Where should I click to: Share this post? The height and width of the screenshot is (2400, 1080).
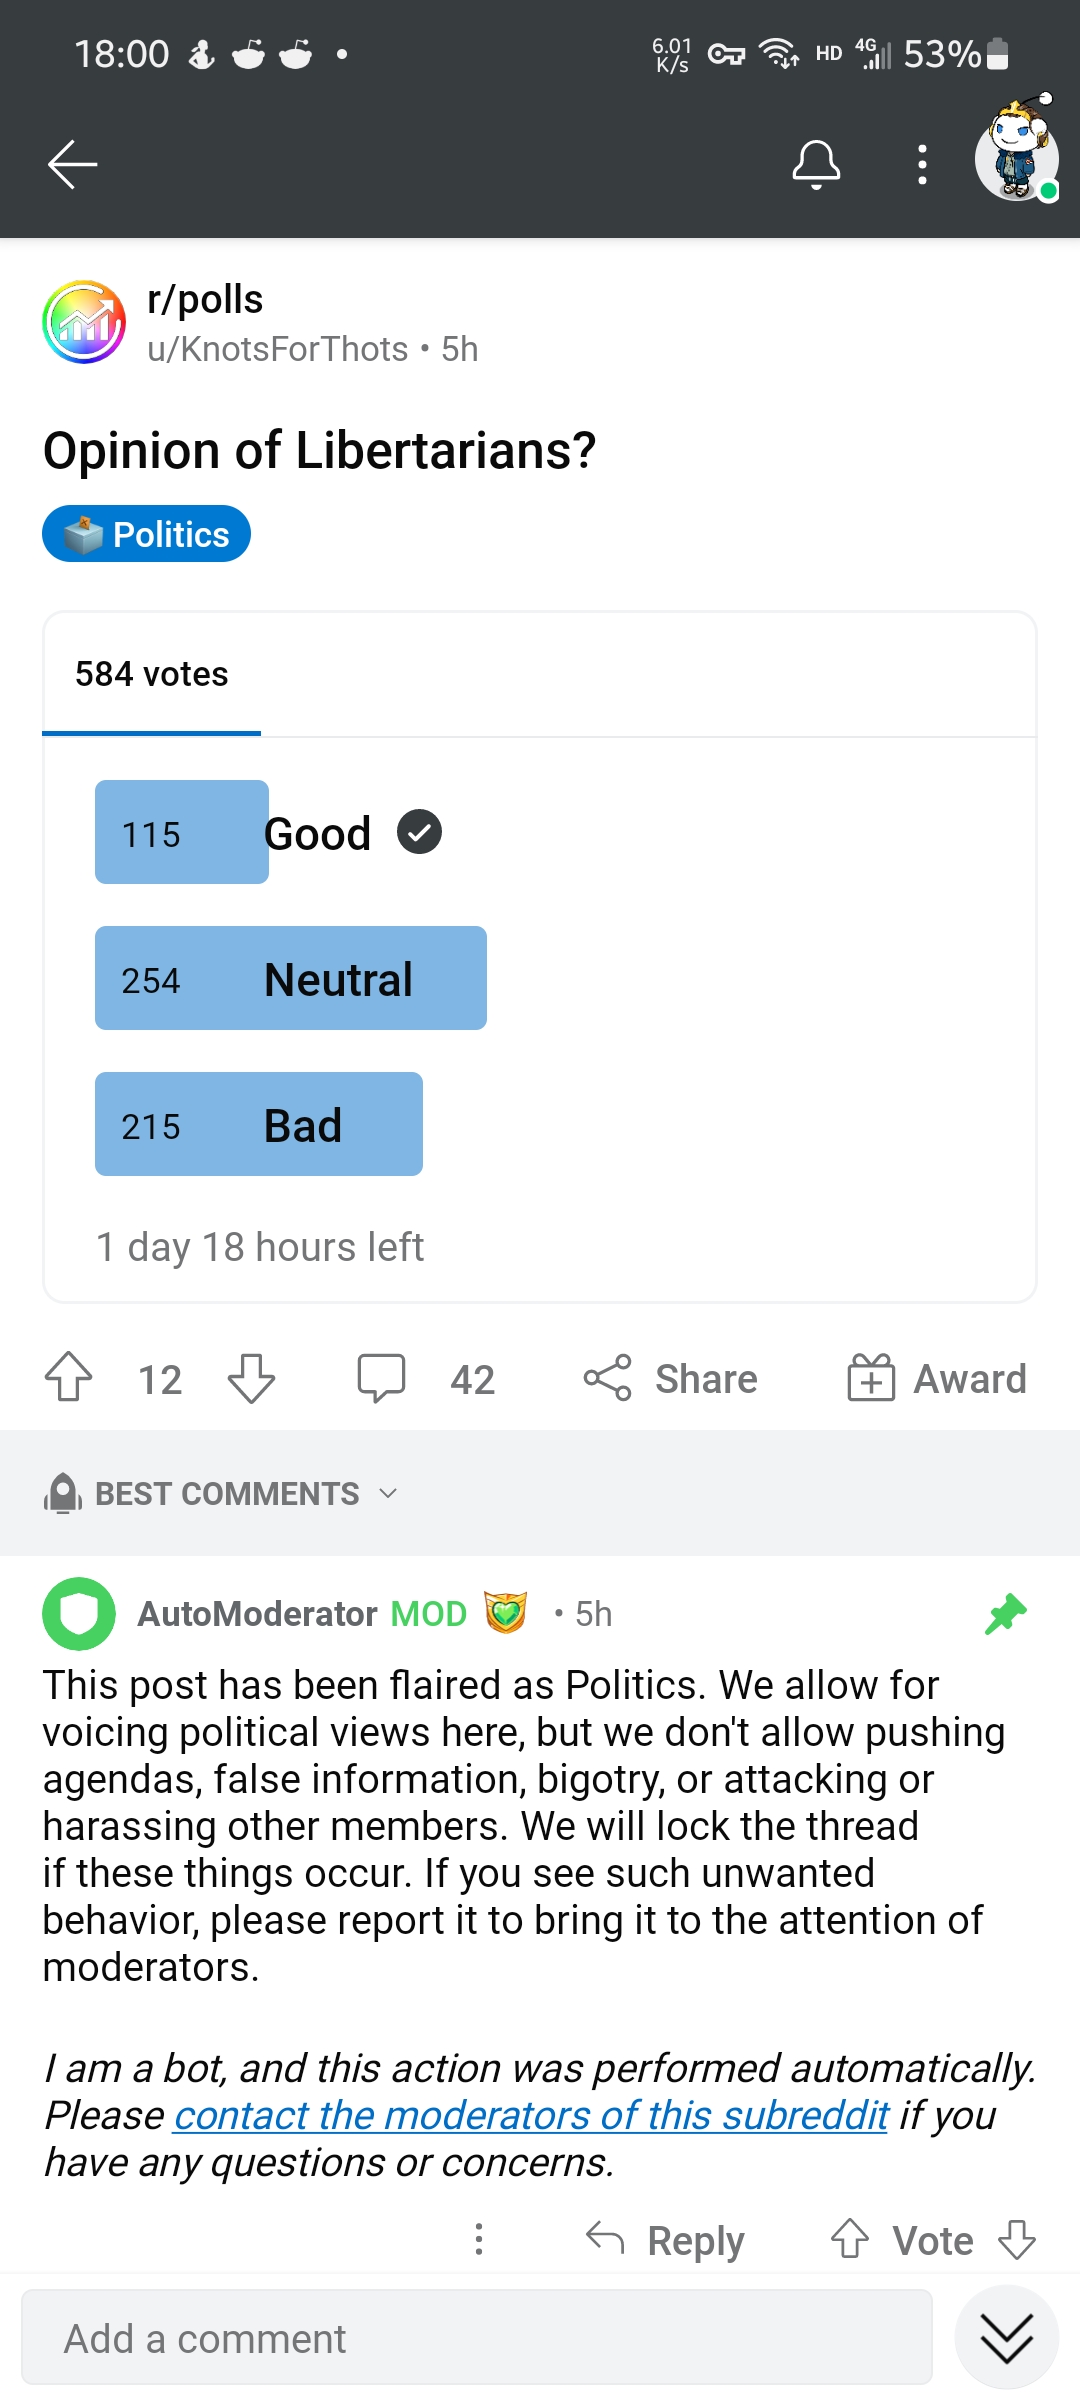pos(670,1378)
